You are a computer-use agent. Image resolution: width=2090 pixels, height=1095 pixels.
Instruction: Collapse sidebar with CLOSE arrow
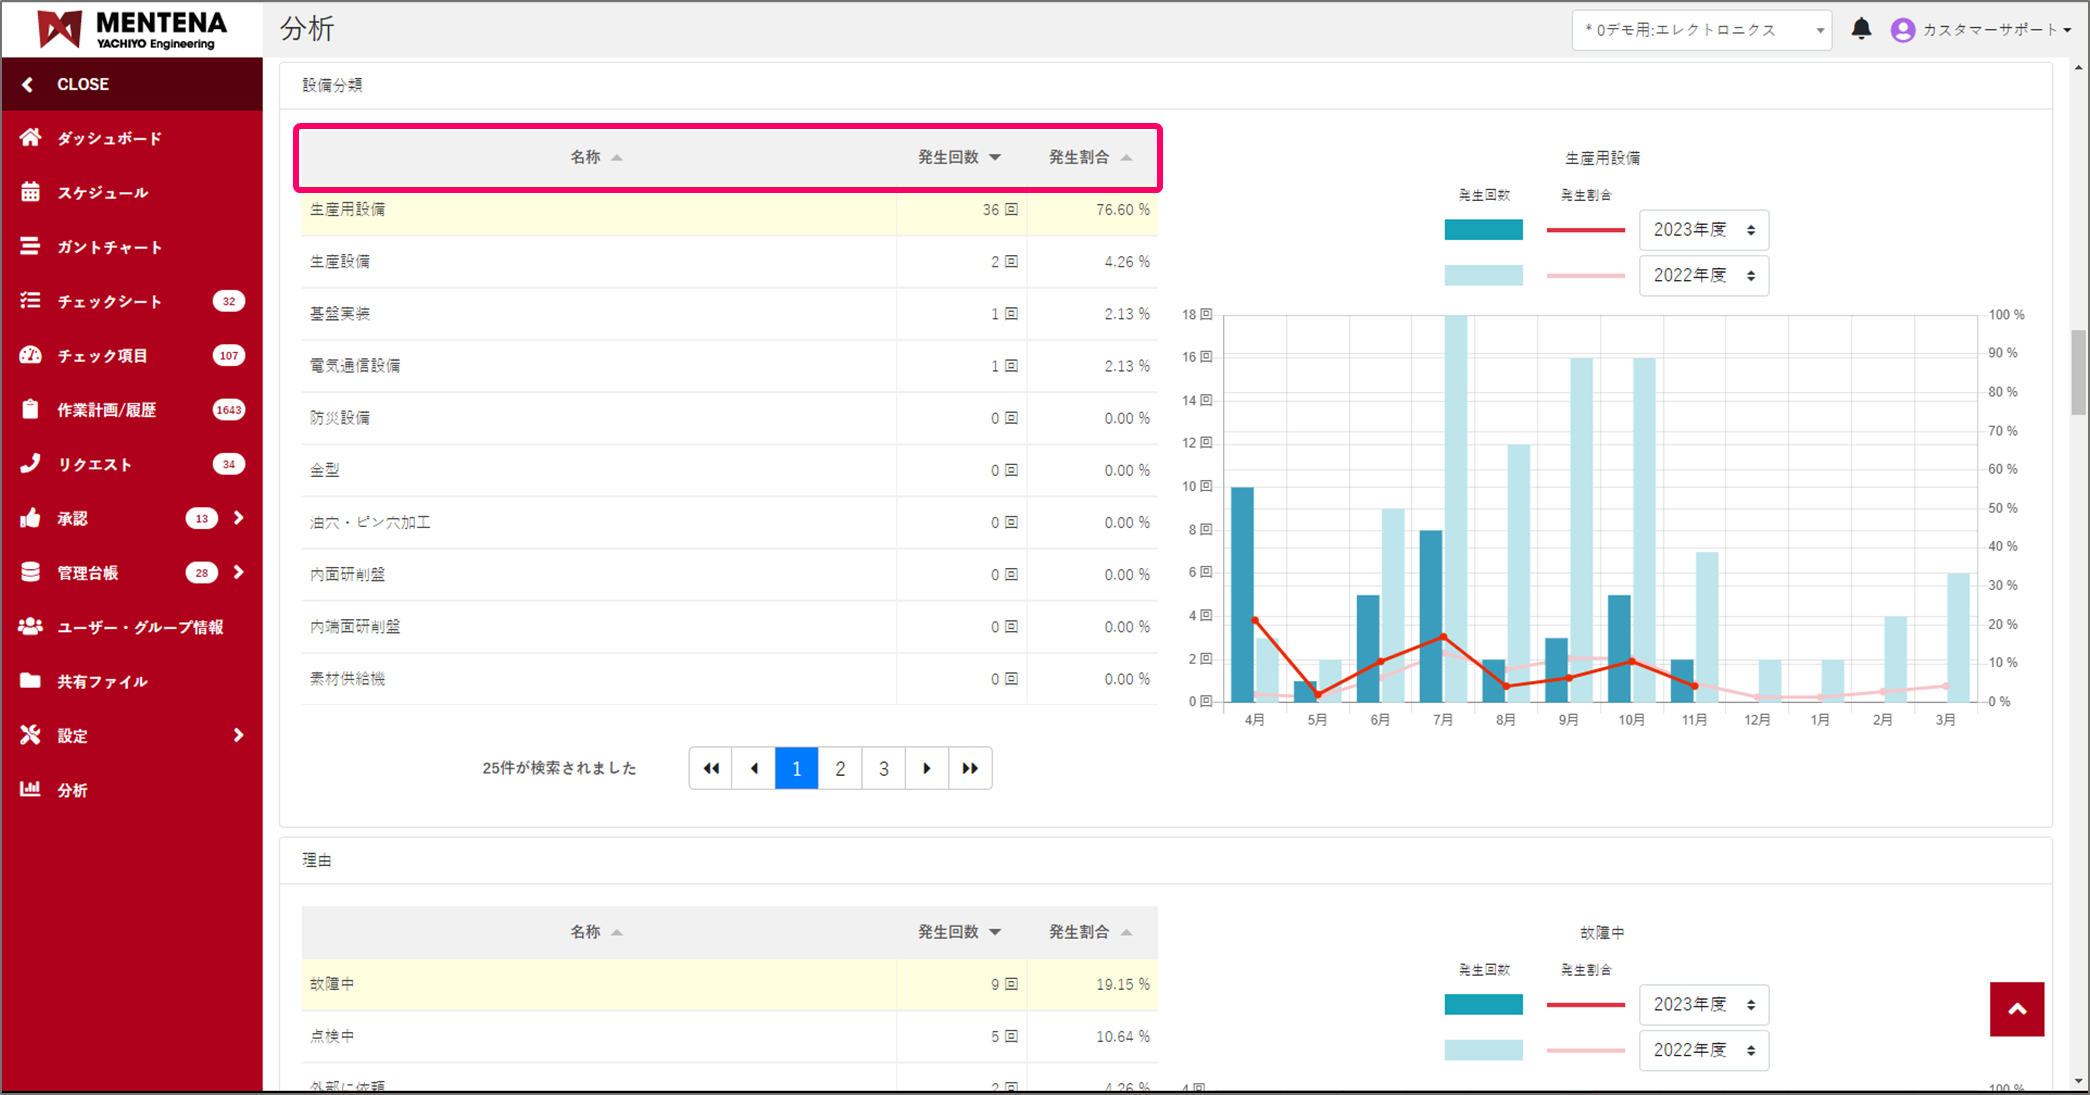click(x=28, y=85)
